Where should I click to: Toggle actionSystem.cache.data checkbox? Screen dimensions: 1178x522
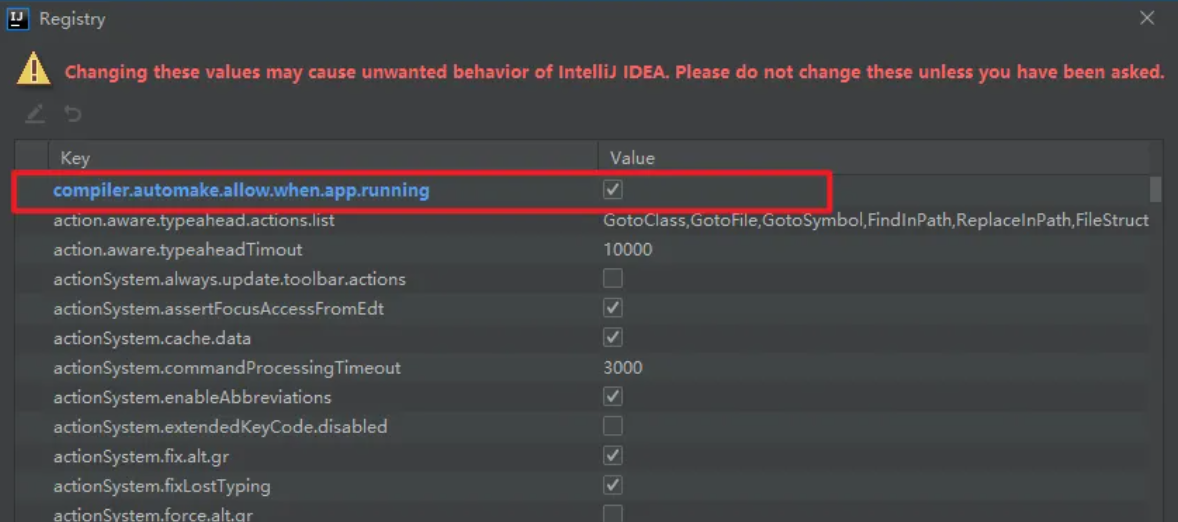point(613,338)
